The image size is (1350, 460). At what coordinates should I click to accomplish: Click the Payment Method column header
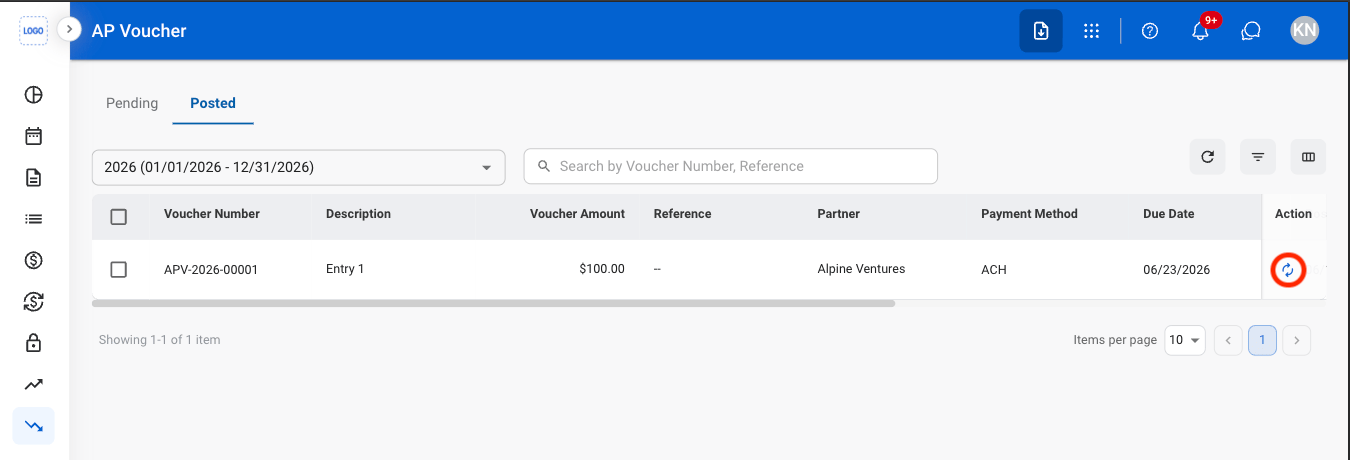point(1029,214)
